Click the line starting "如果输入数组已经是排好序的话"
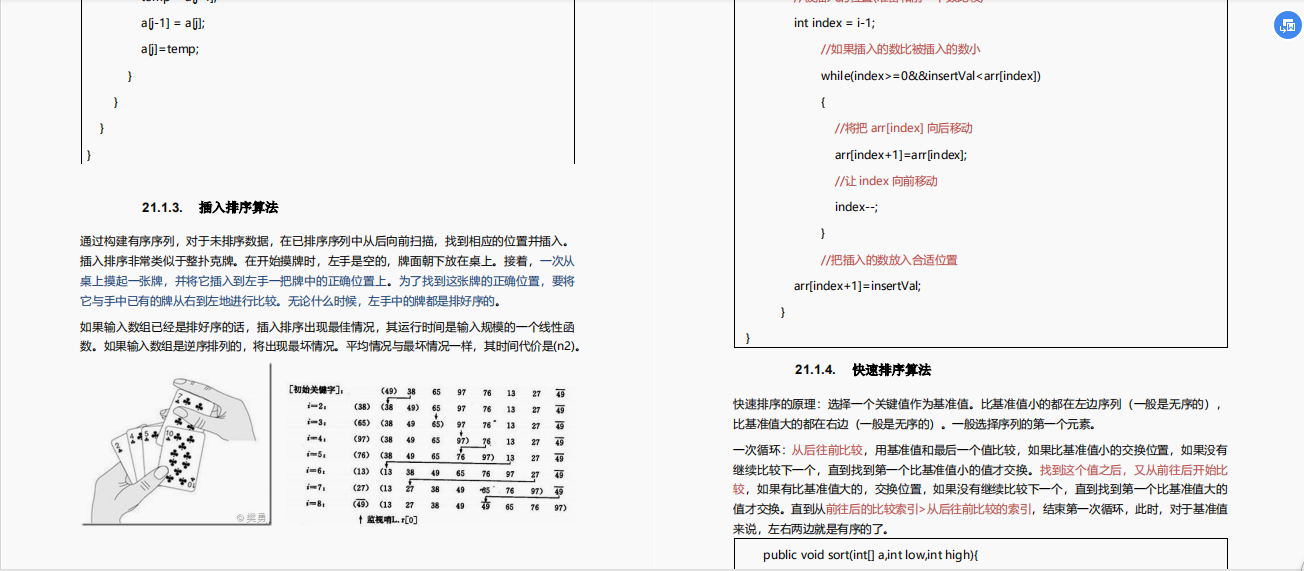 (327, 327)
